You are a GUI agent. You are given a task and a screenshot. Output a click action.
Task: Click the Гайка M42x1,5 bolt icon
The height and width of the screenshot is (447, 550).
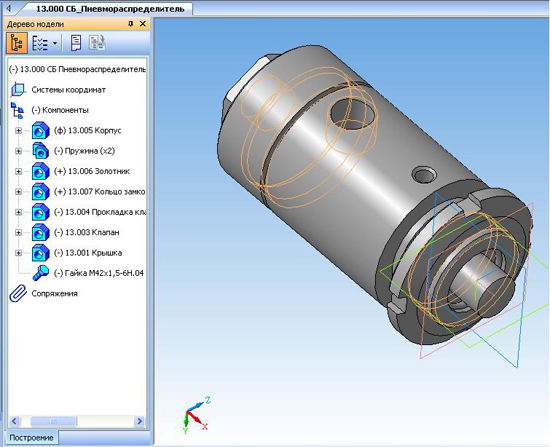click(x=40, y=273)
